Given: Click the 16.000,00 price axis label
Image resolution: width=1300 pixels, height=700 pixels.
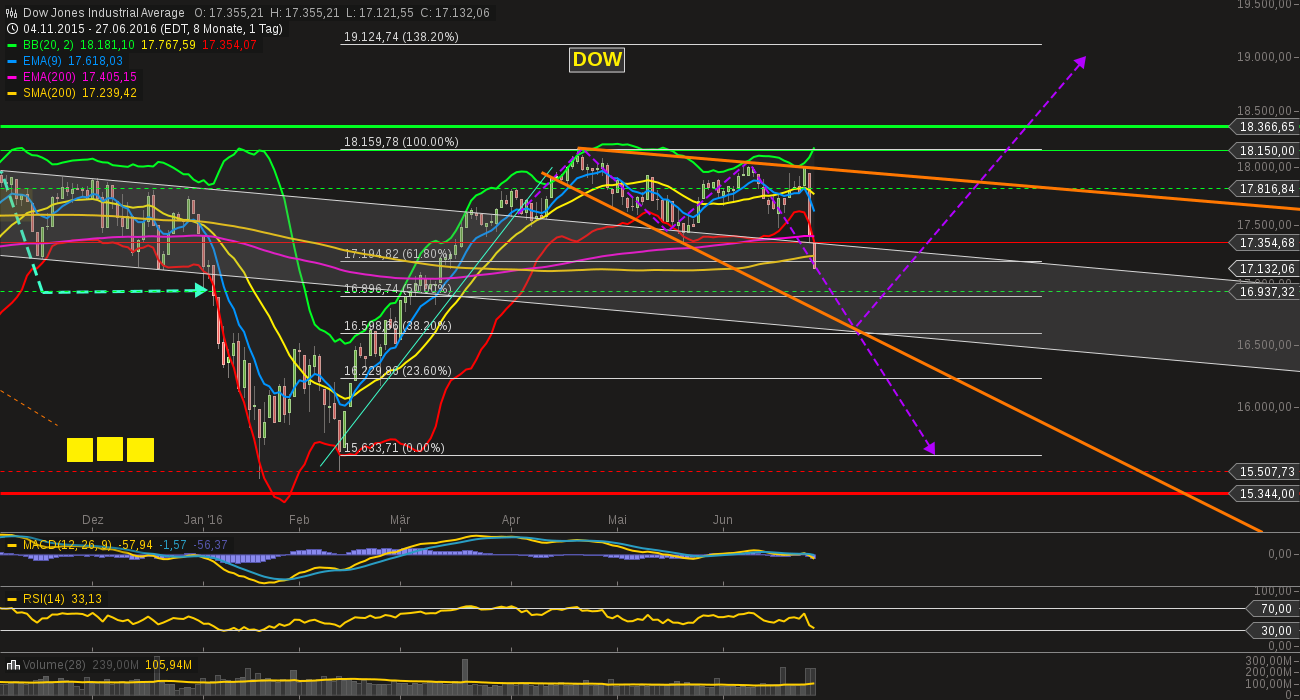Looking at the screenshot, I should 1264,407.
